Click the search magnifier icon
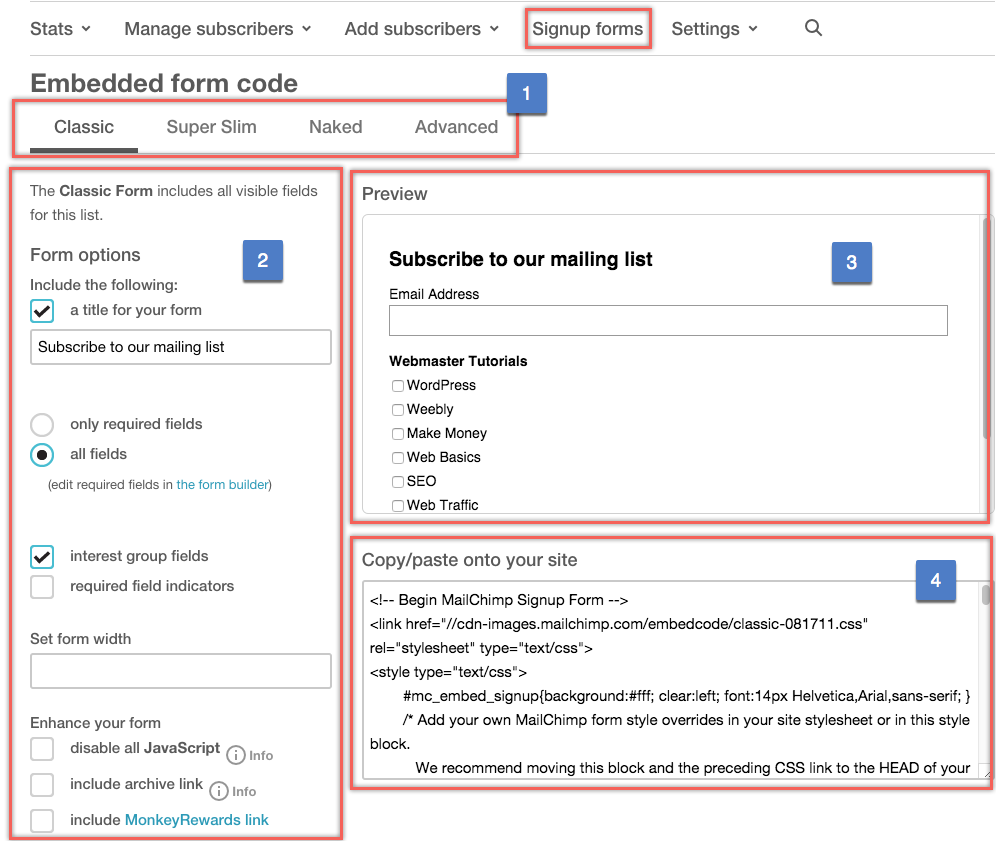 click(813, 28)
